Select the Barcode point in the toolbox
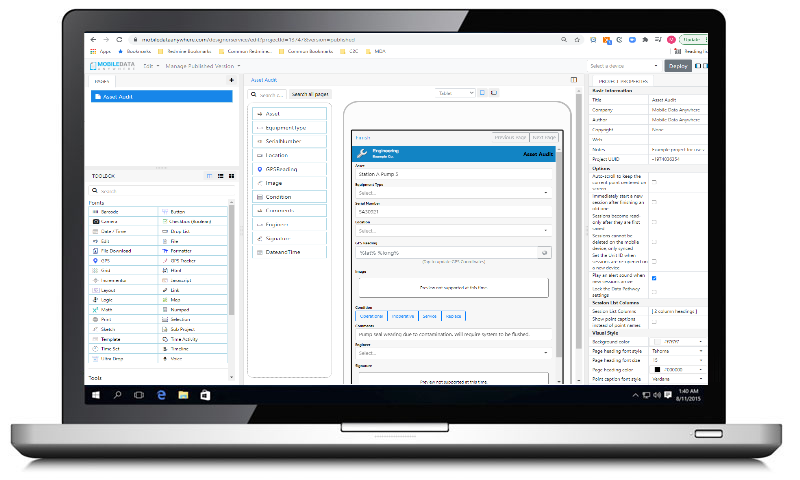 tap(110, 213)
